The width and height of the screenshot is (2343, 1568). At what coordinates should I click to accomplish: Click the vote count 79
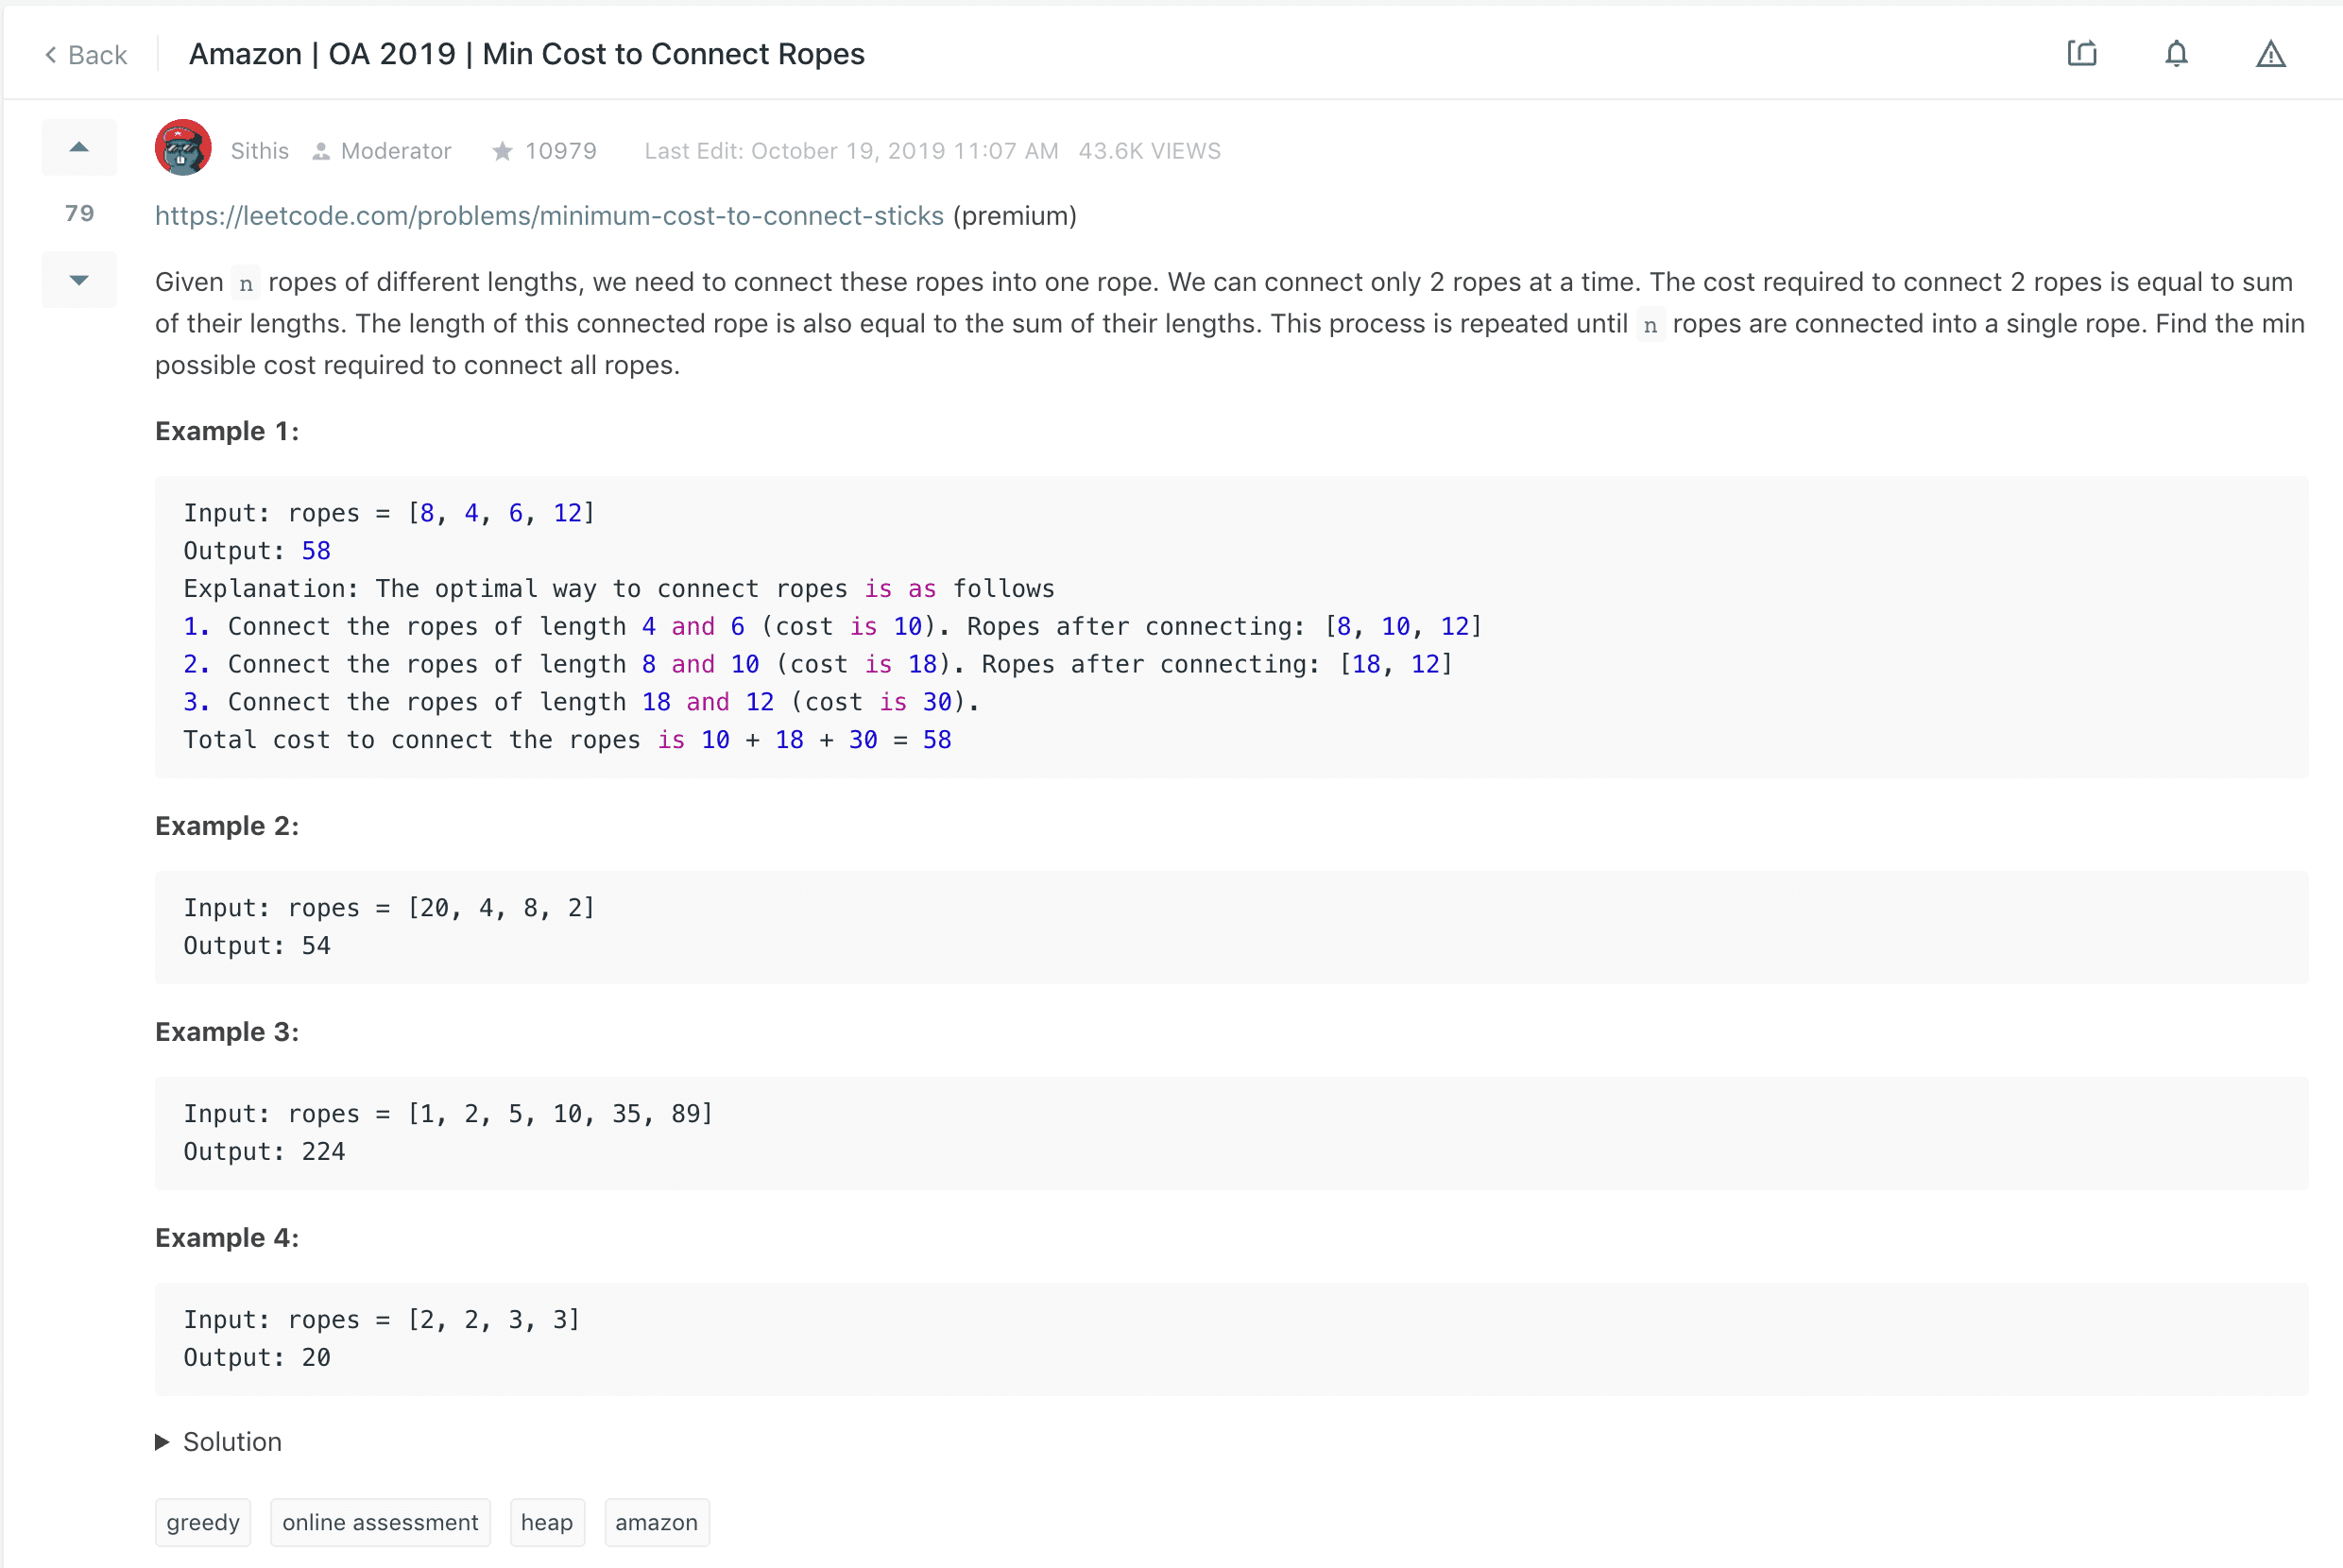(79, 213)
